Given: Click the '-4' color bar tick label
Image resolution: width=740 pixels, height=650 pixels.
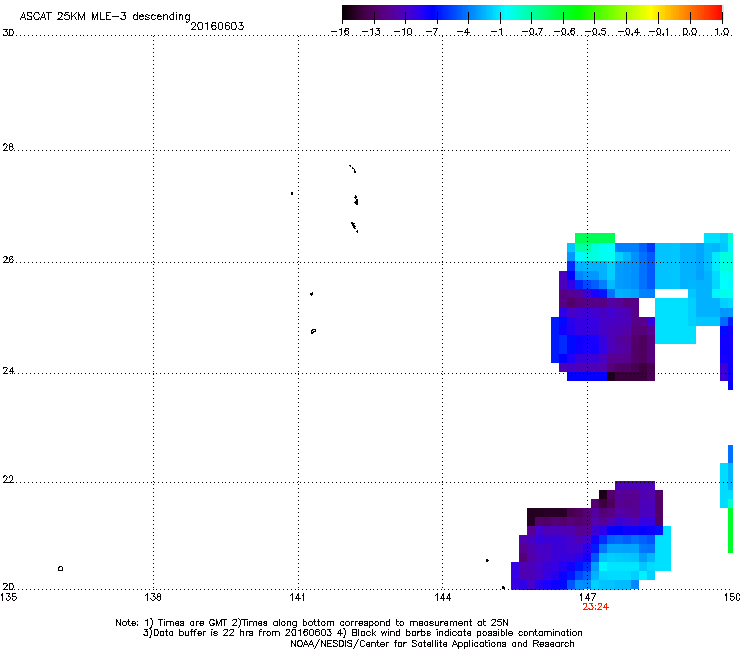Looking at the screenshot, I should point(463,32).
